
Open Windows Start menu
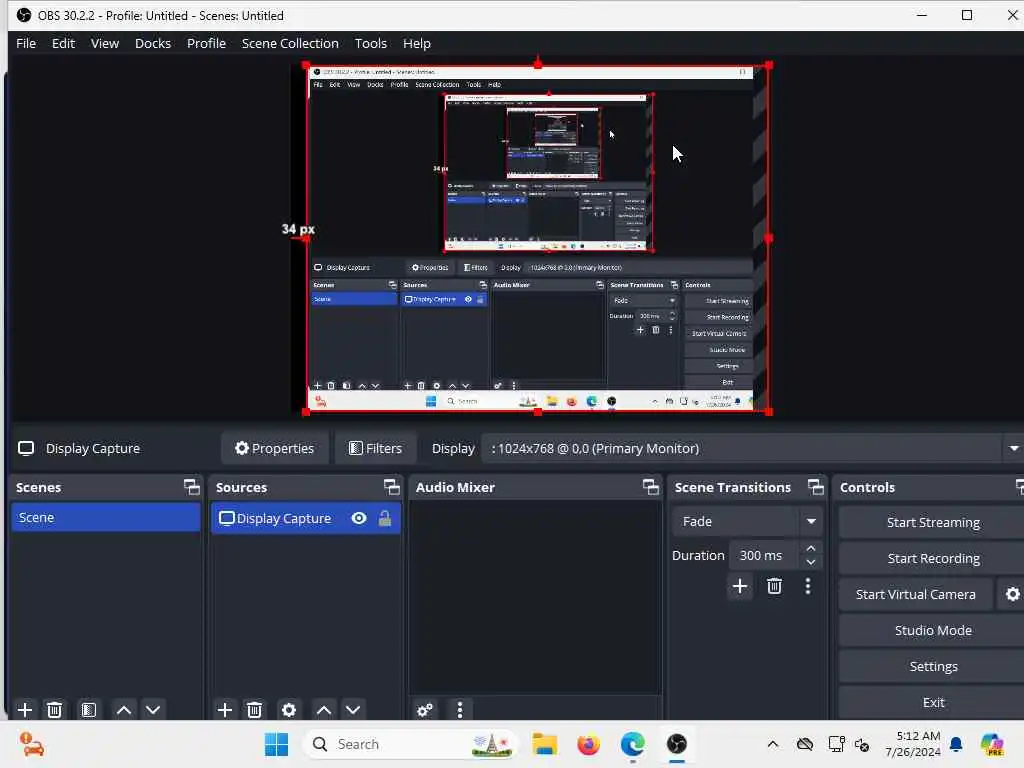pyautogui.click(x=276, y=744)
